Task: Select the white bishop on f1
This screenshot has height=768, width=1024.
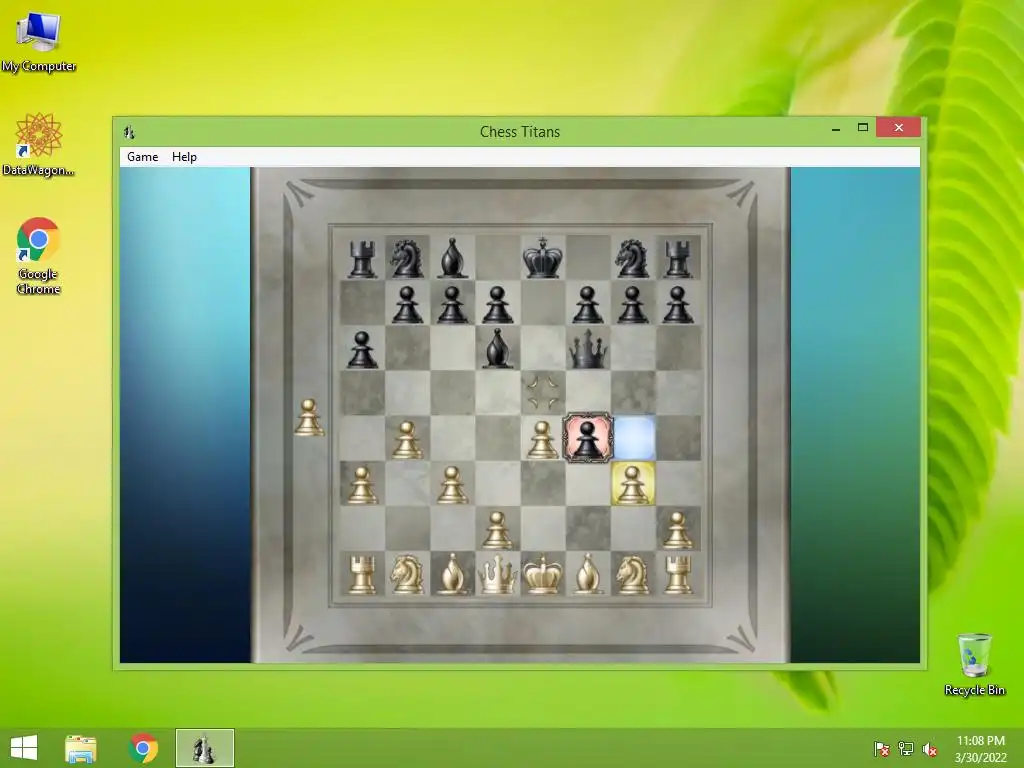Action: pos(588,574)
